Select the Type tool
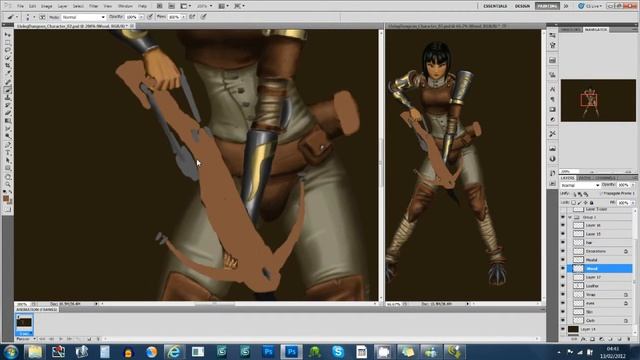 (8, 152)
